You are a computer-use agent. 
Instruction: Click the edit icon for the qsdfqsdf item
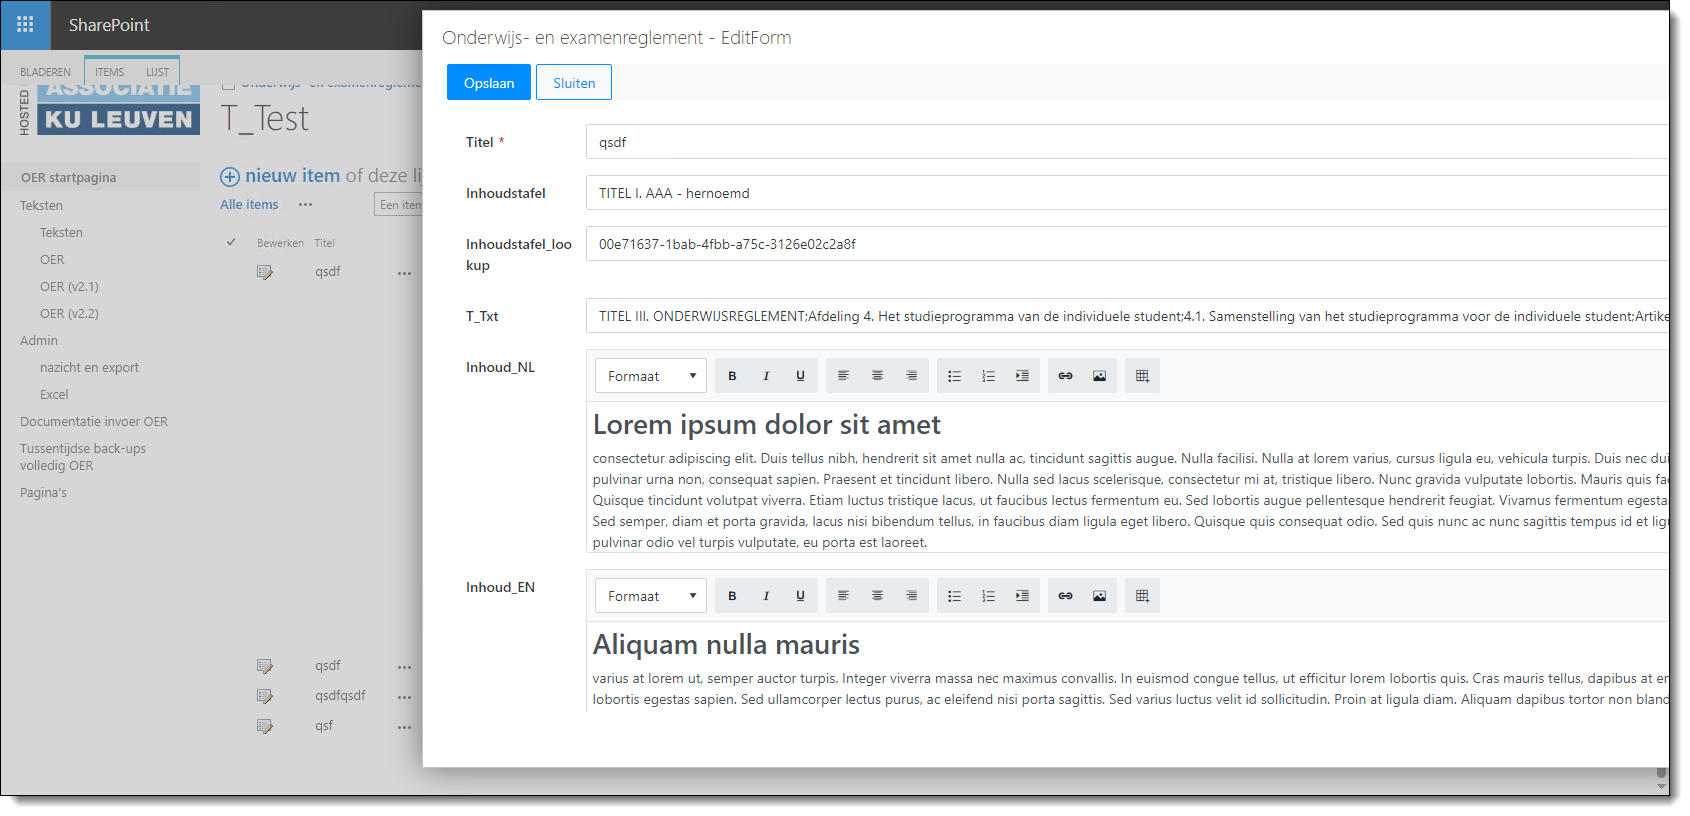coord(265,696)
